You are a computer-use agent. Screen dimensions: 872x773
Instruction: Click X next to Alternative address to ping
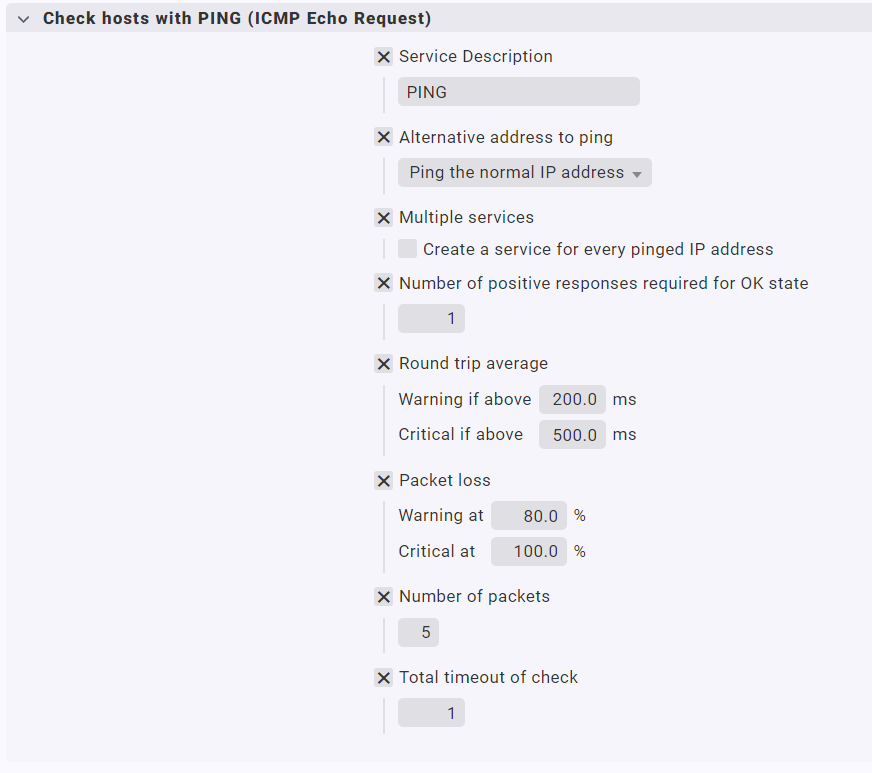click(383, 138)
